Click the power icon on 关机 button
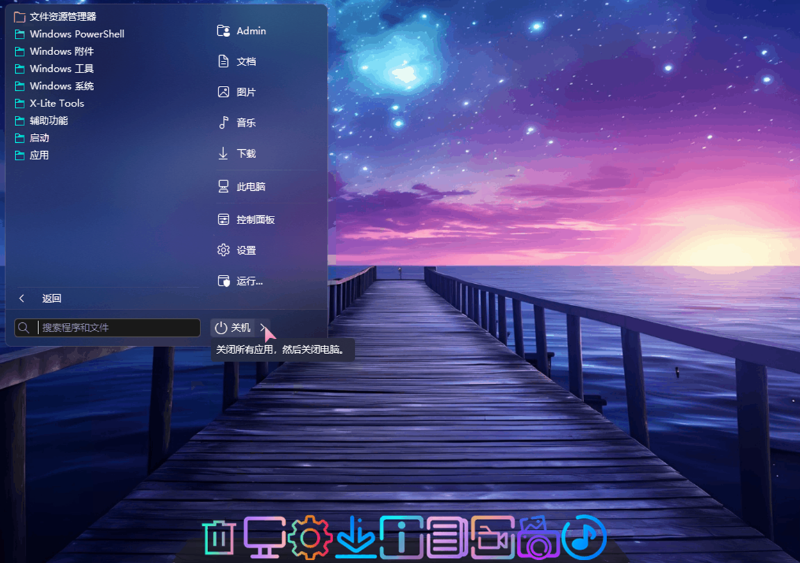800x563 pixels. 221,328
